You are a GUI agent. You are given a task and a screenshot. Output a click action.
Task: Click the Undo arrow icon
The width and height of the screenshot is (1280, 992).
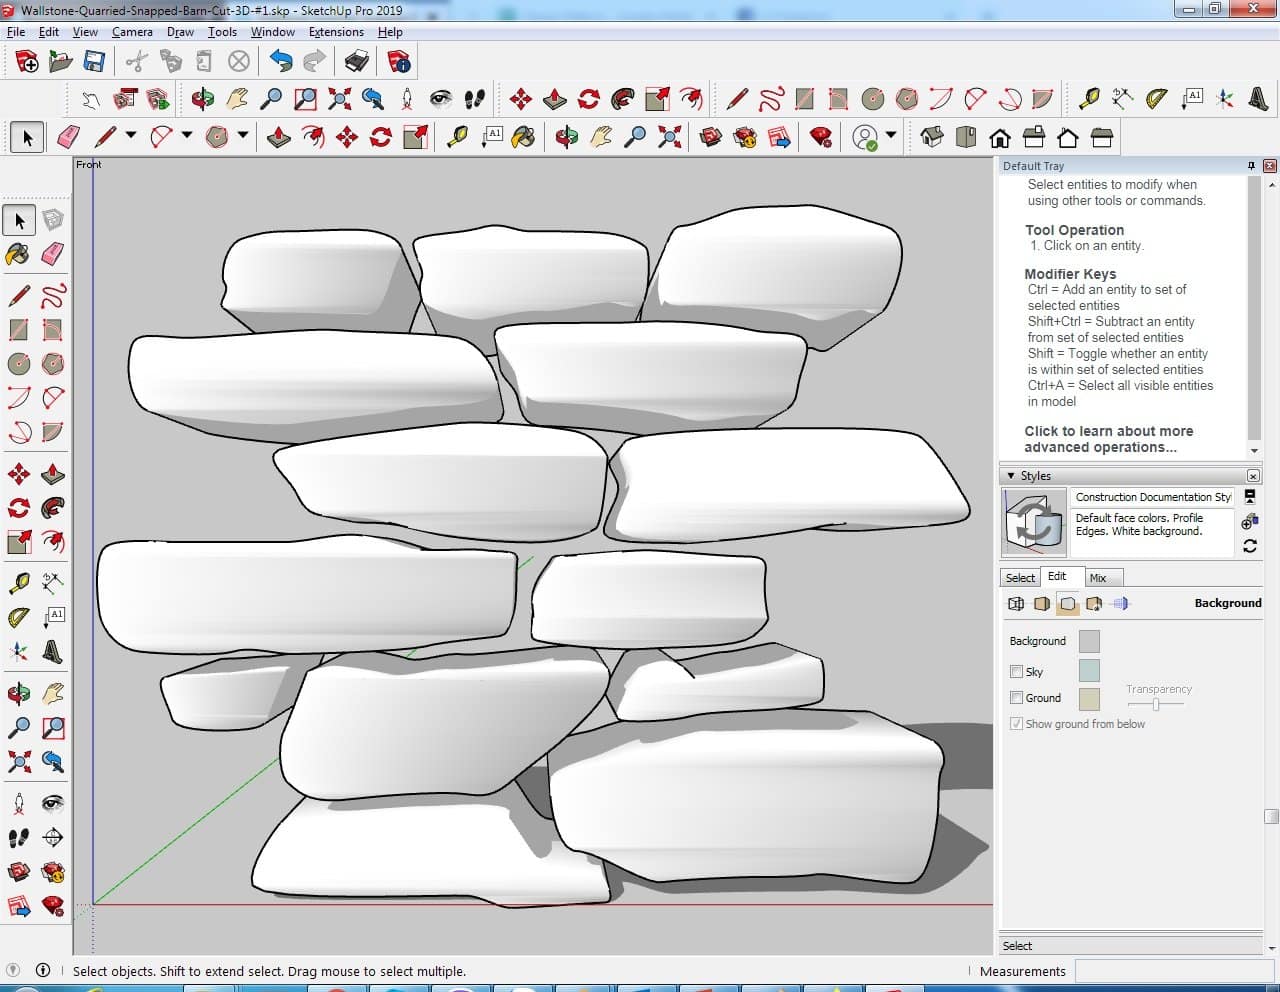(281, 62)
